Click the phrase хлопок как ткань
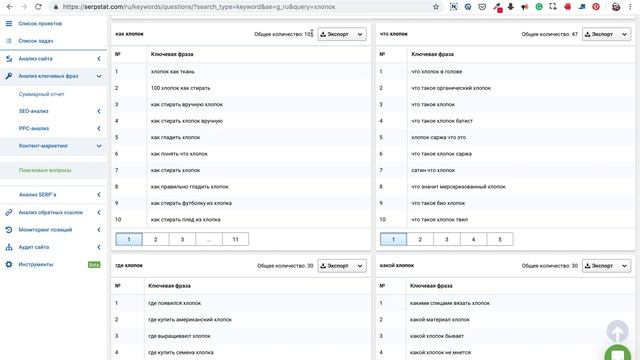This screenshot has width=640, height=360. (x=173, y=71)
